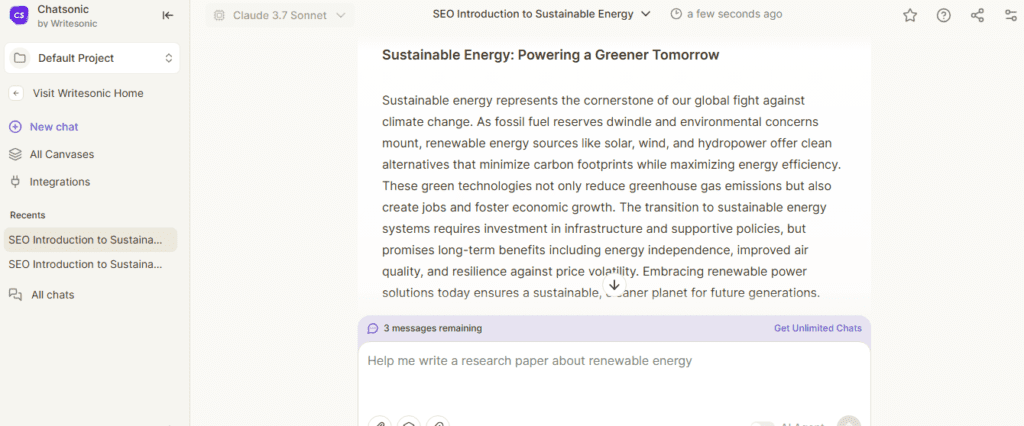Open All chats in the sidebar

click(52, 295)
